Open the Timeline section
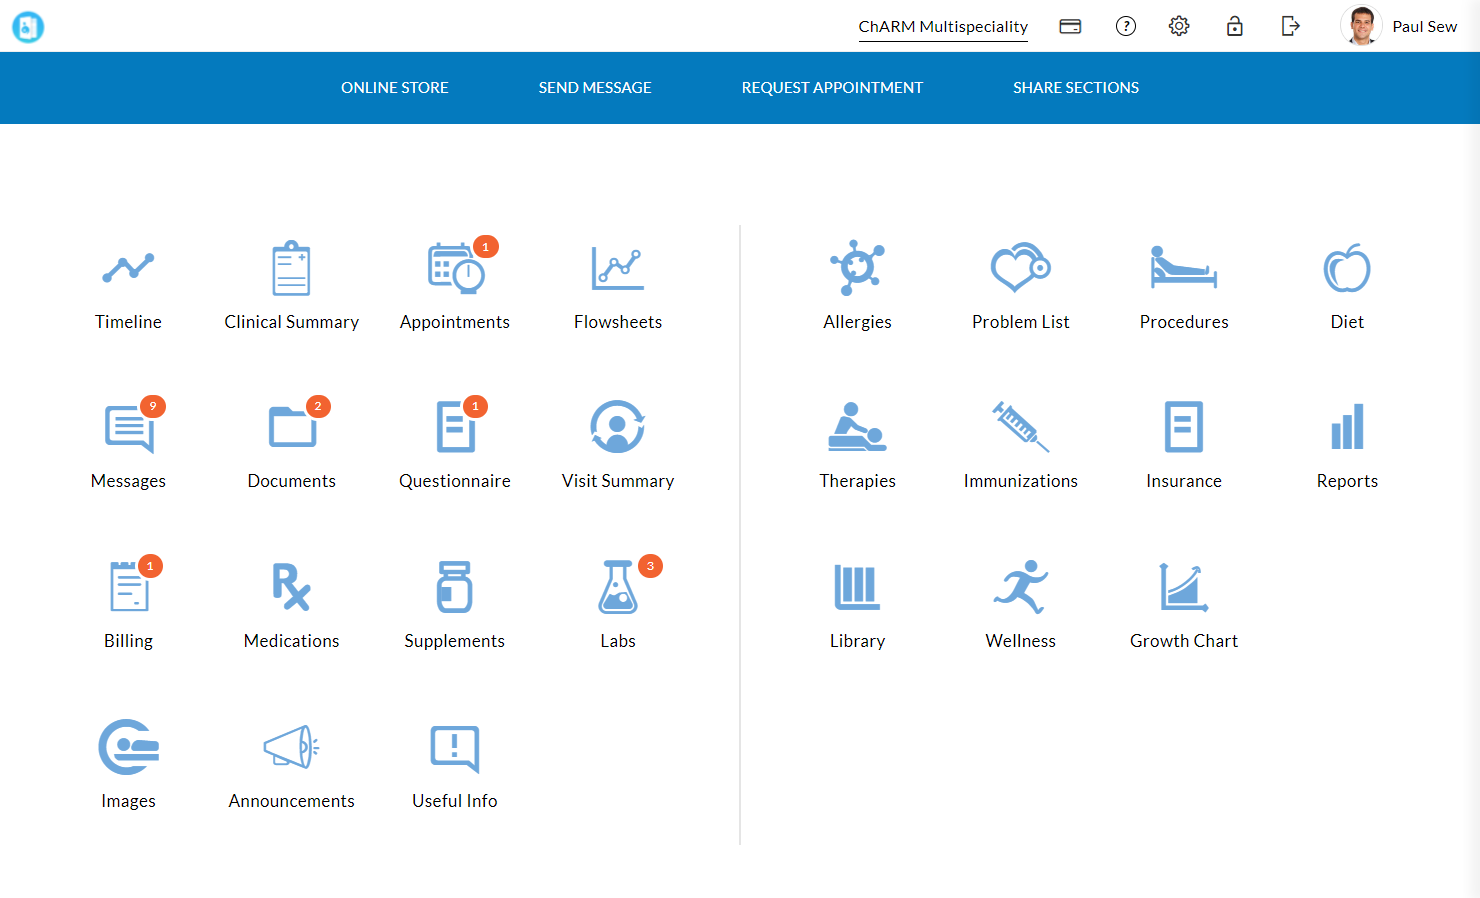The width and height of the screenshot is (1480, 898). pos(128,285)
